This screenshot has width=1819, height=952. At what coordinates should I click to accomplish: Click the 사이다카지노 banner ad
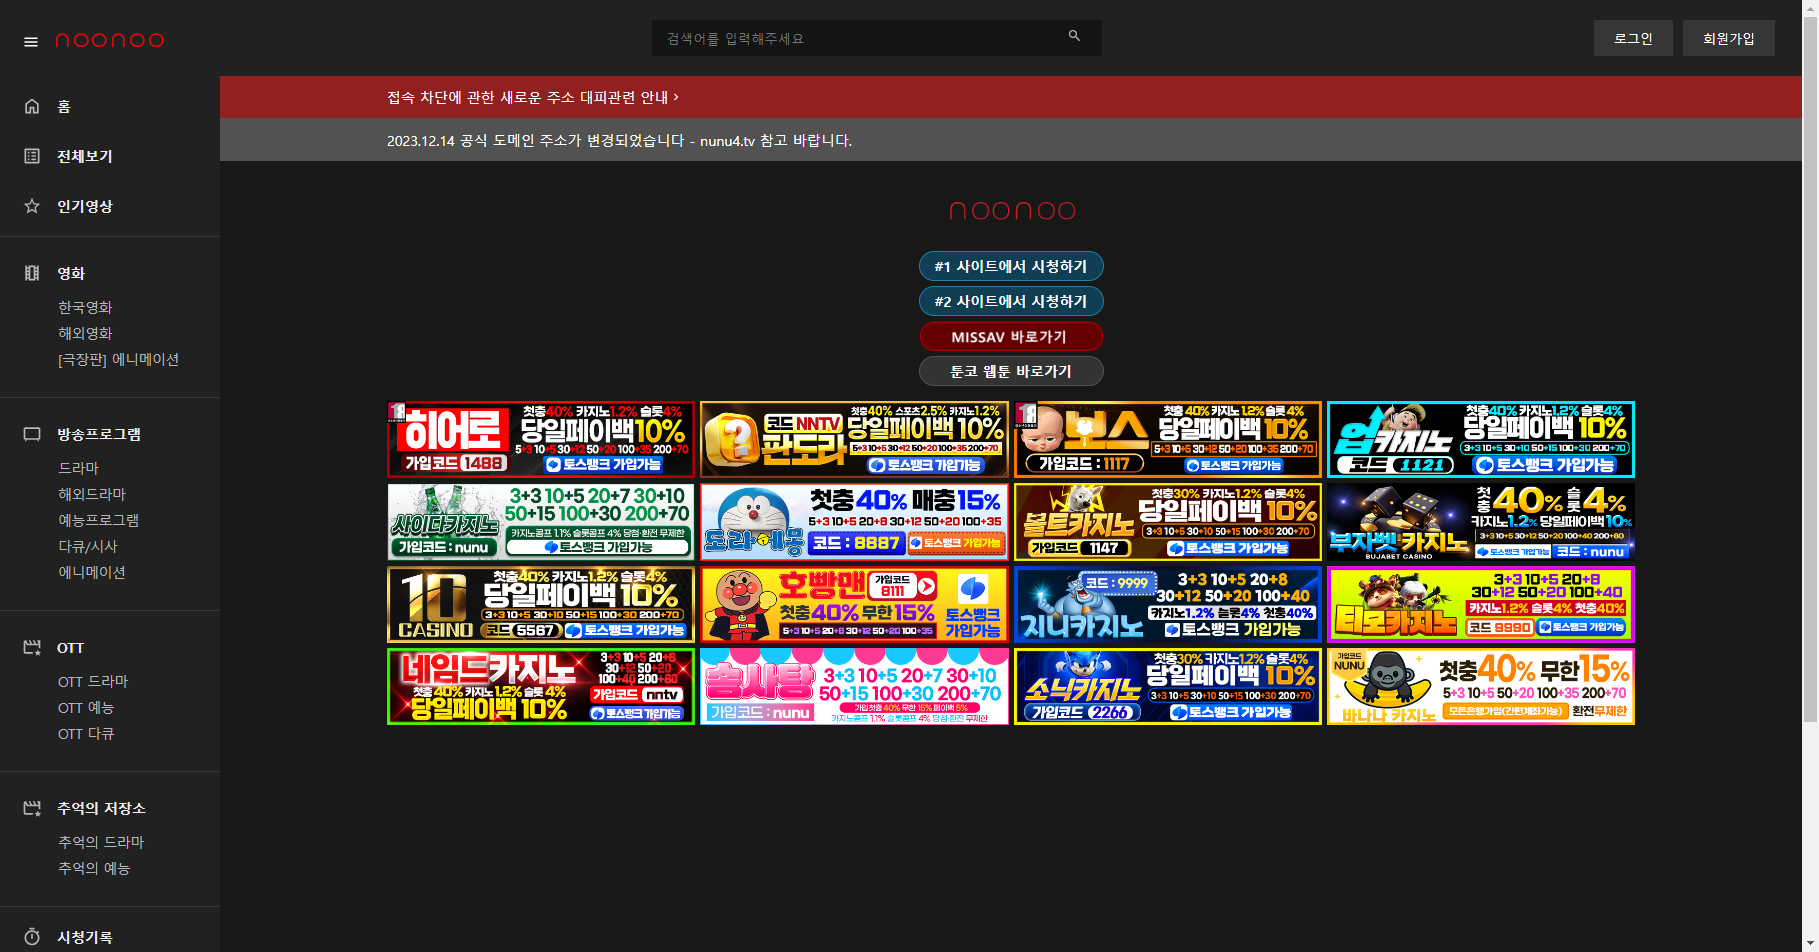pyautogui.click(x=541, y=522)
